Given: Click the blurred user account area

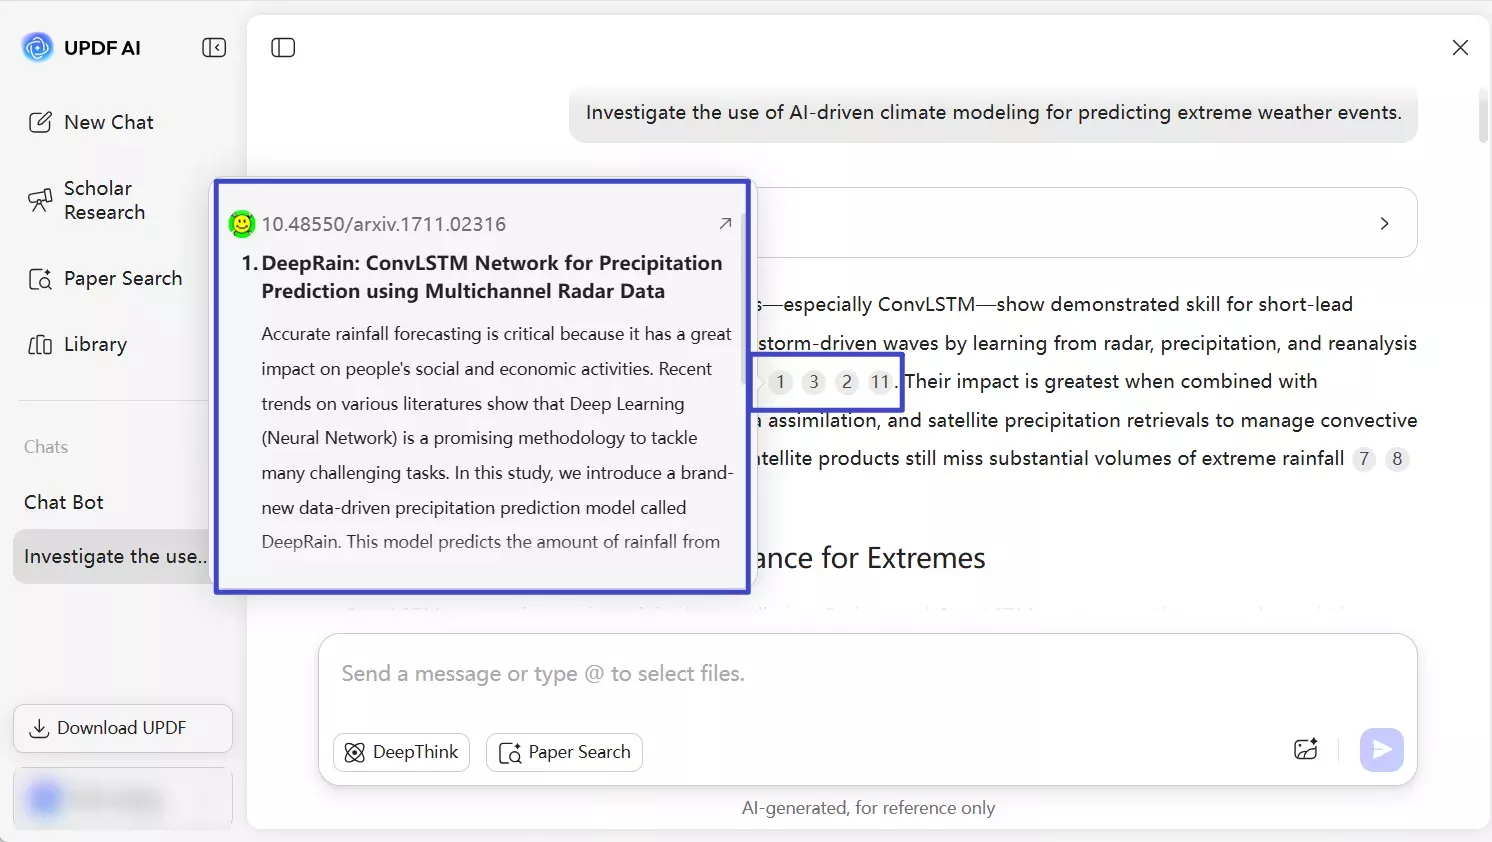Looking at the screenshot, I should click(123, 798).
